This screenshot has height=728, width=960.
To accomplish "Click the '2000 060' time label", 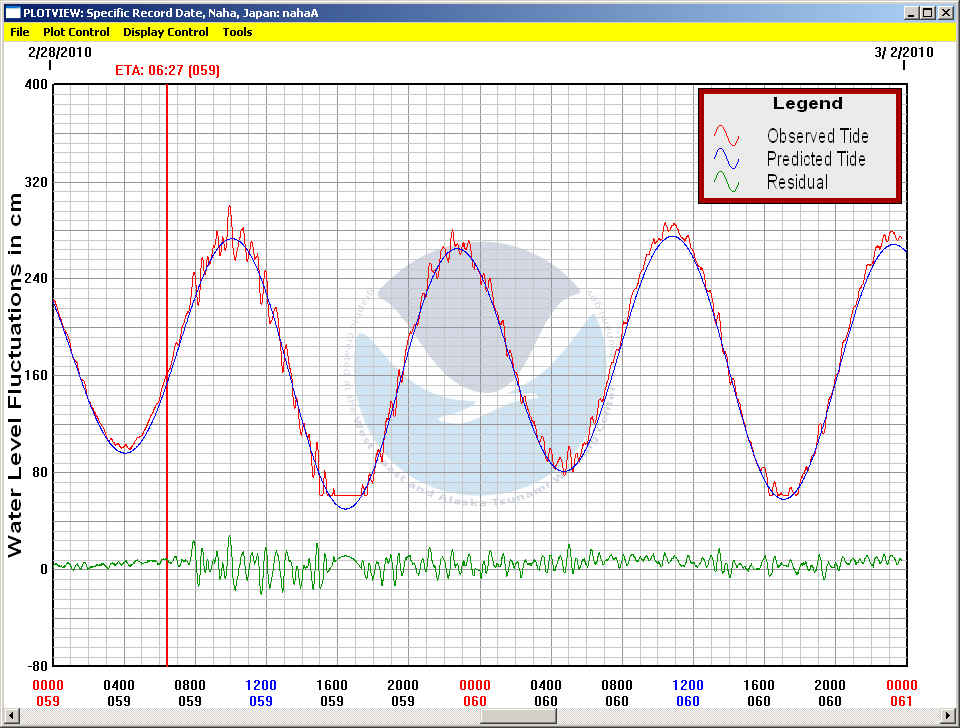I will pyautogui.click(x=830, y=692).
